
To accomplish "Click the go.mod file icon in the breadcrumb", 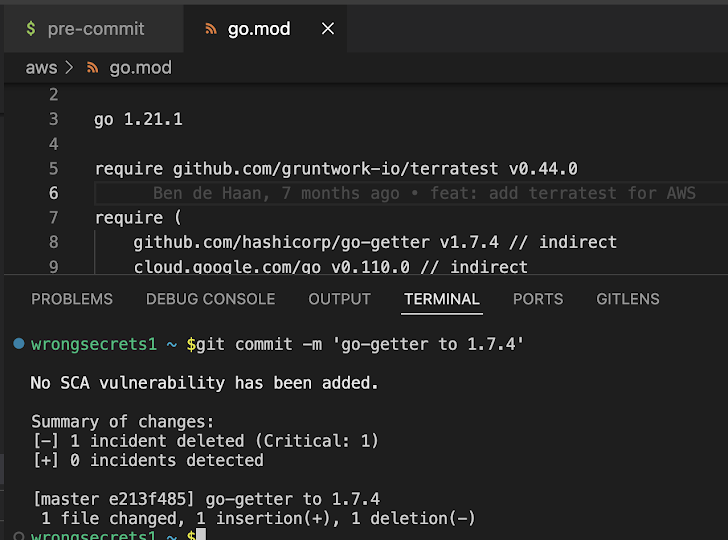I will coord(94,68).
